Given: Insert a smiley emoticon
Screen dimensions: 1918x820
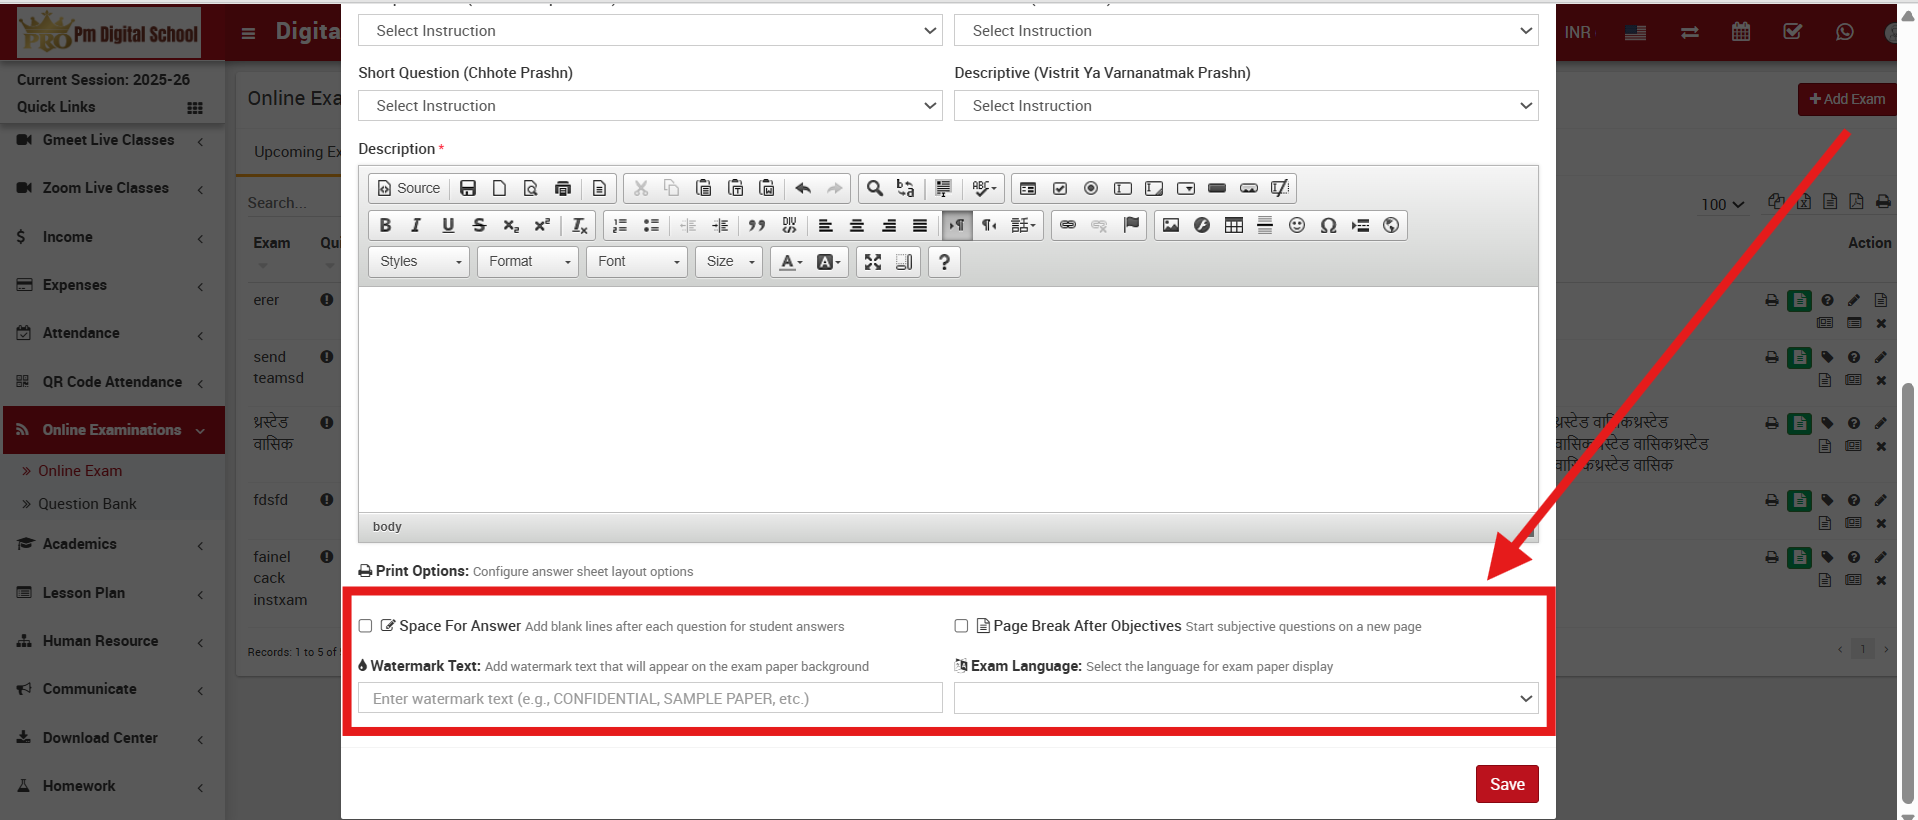Looking at the screenshot, I should (1296, 225).
